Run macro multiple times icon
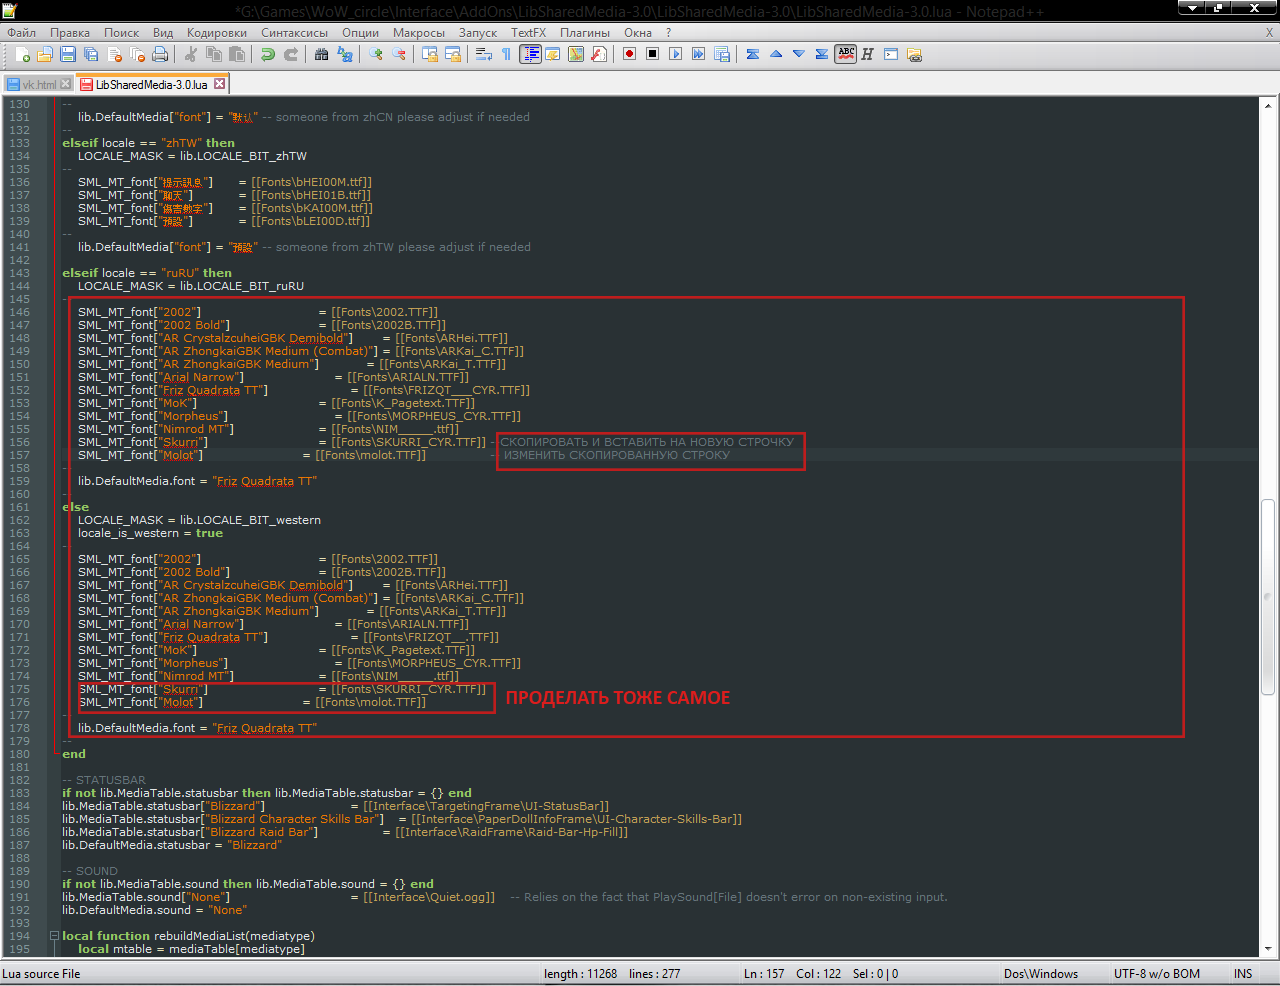This screenshot has width=1280, height=986. (698, 54)
